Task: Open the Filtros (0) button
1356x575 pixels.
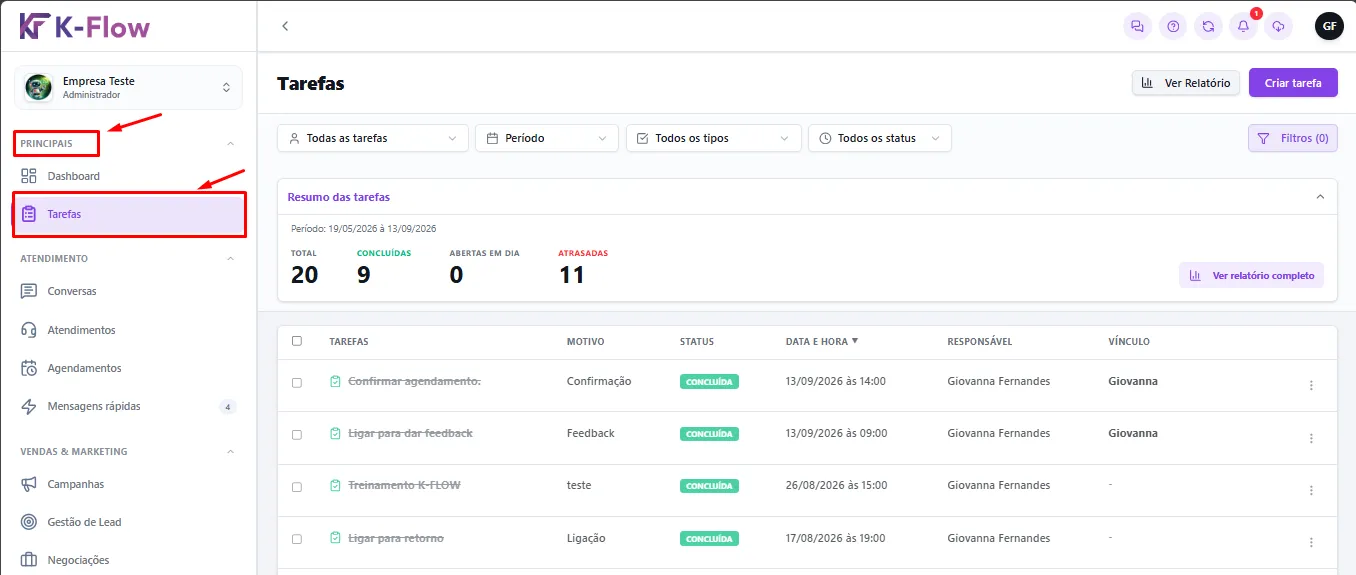Action: 1293,138
